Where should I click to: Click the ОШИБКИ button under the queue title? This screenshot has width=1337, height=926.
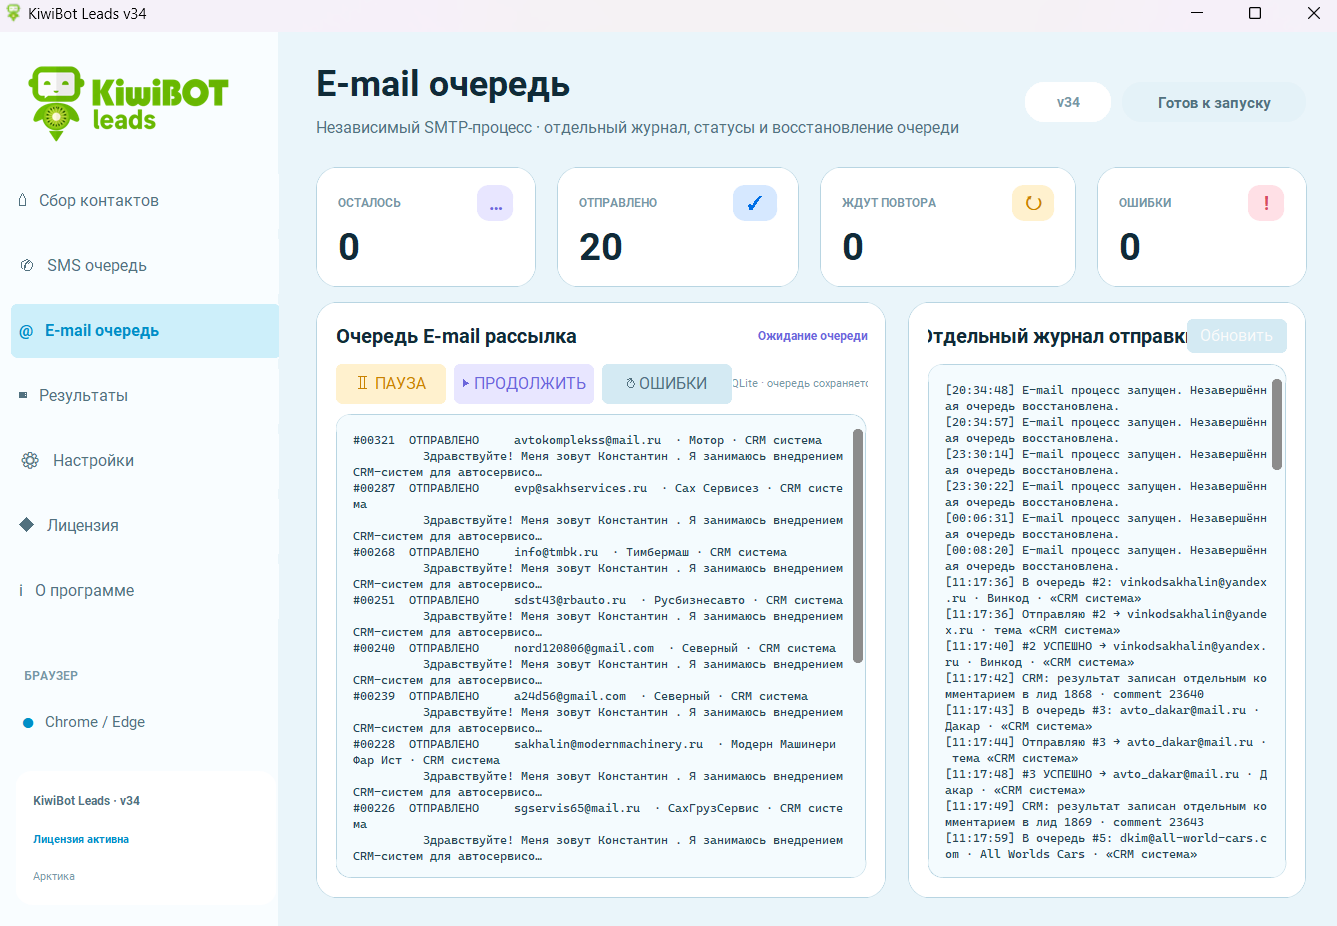pyautogui.click(x=667, y=384)
